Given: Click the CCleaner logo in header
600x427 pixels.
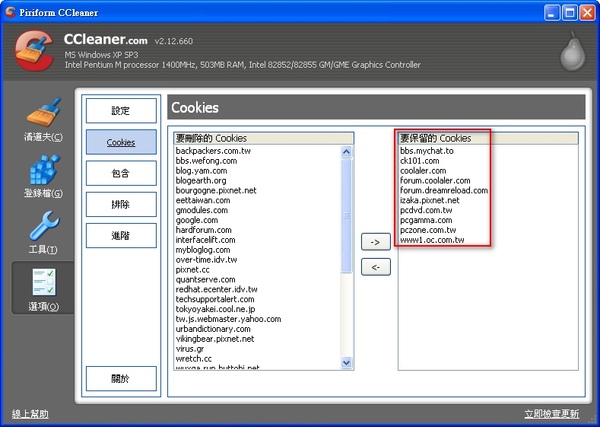Looking at the screenshot, I should 34,51.
